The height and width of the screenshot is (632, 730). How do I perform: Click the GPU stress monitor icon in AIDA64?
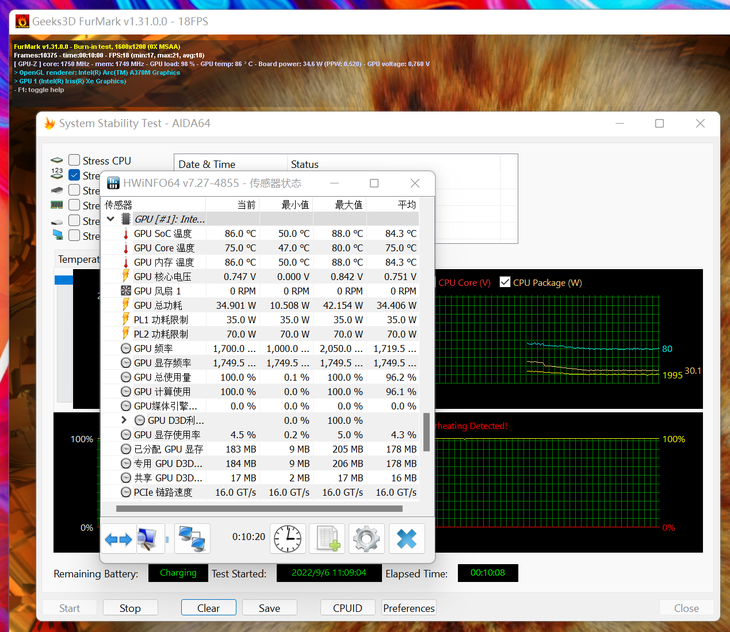click(58, 235)
